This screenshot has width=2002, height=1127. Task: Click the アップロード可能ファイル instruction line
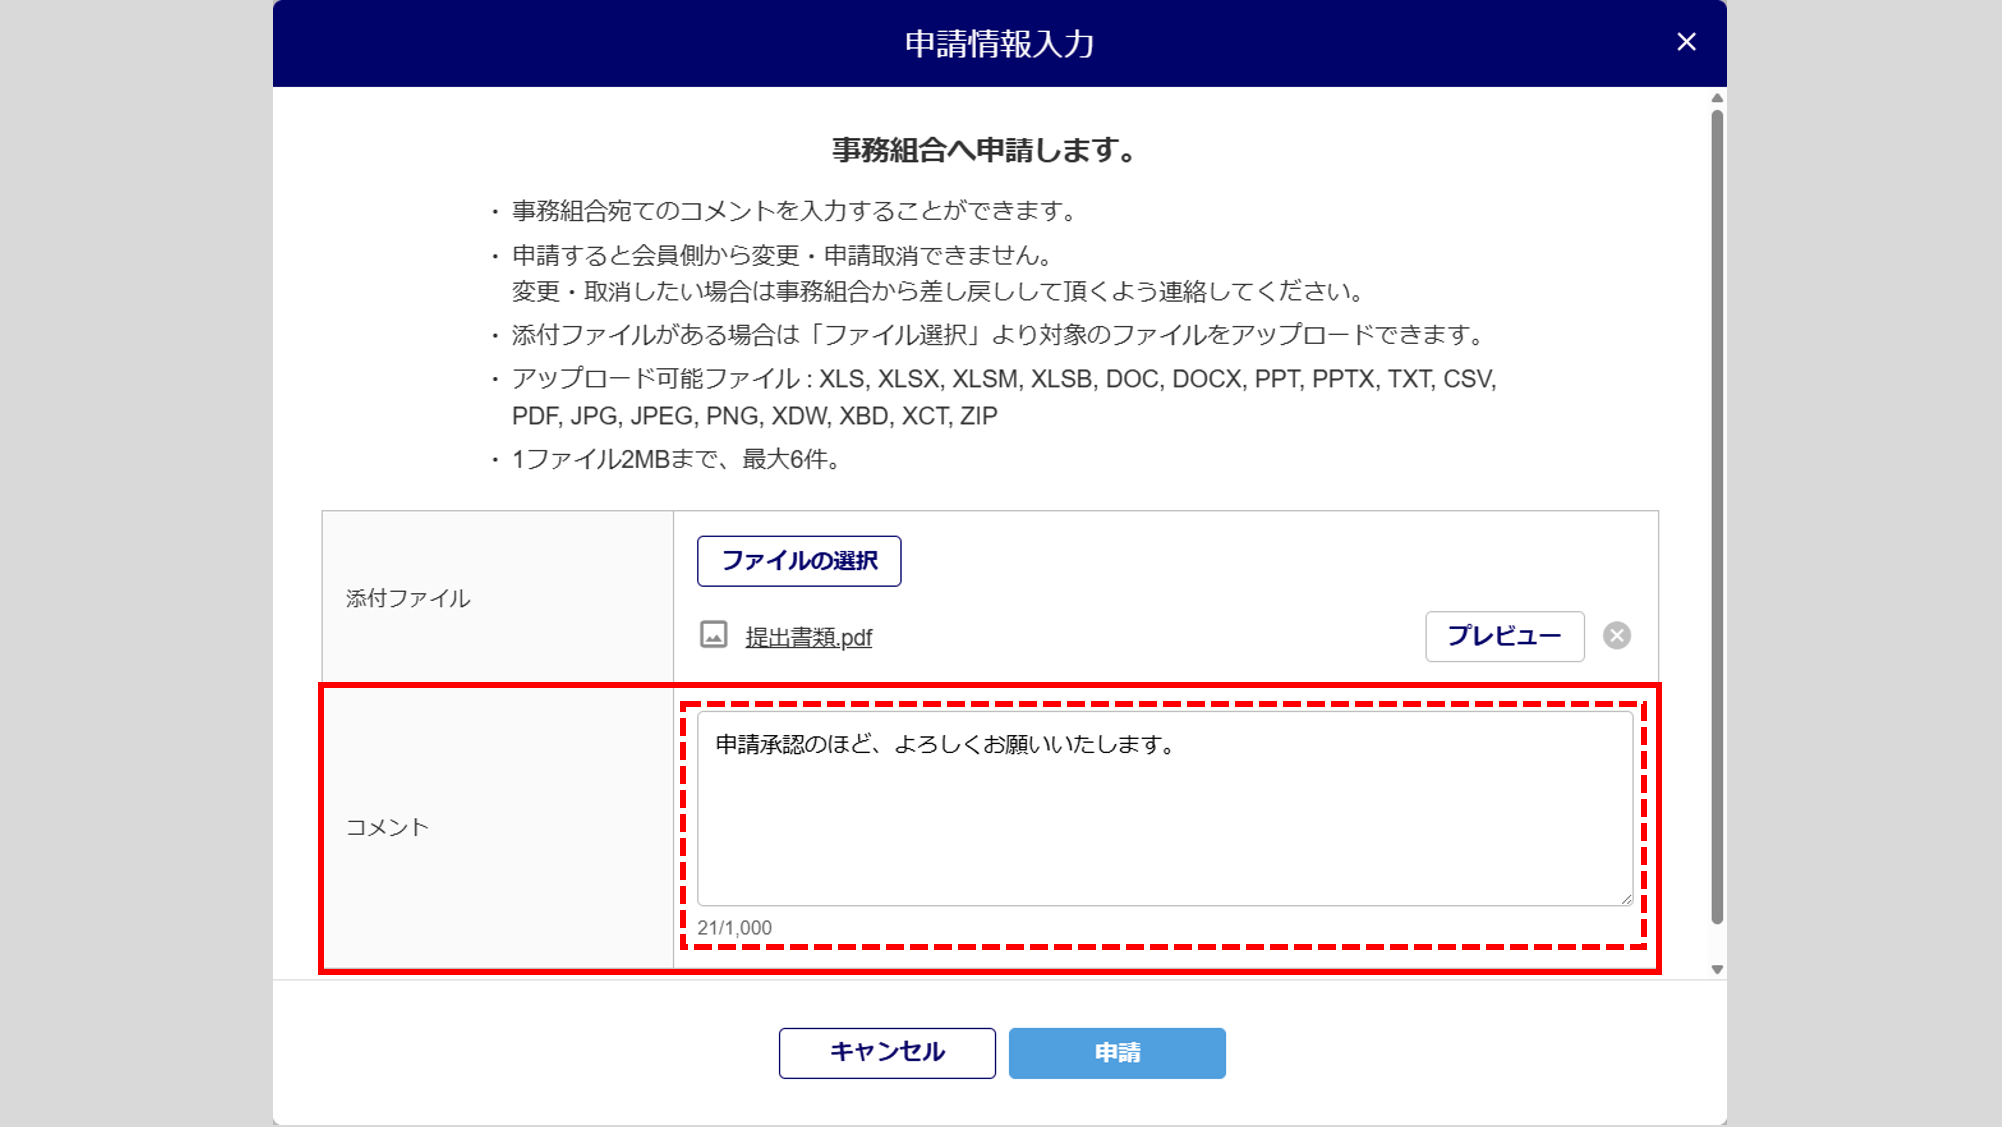point(1002,380)
